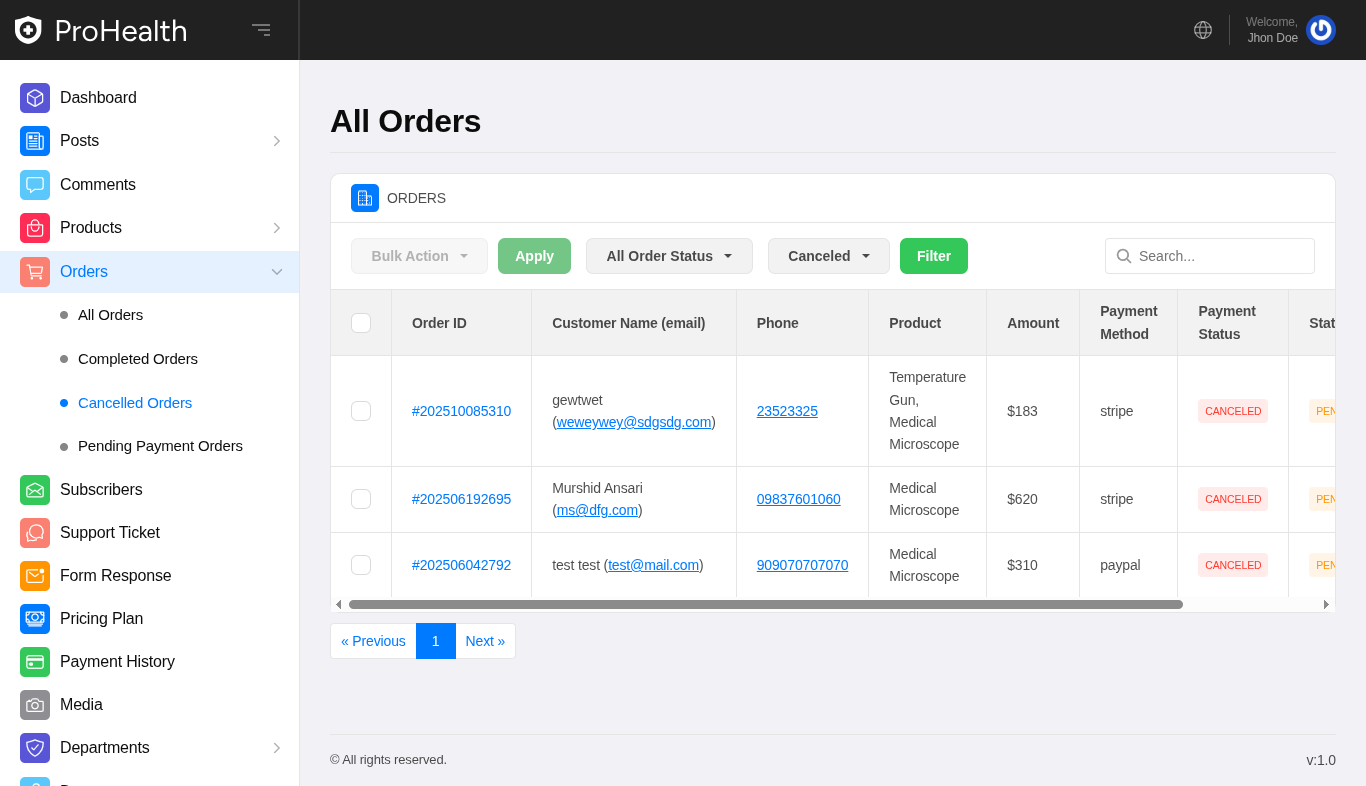Open Support Ticket chat icon
Screen dimensions: 1366x786
point(35,533)
